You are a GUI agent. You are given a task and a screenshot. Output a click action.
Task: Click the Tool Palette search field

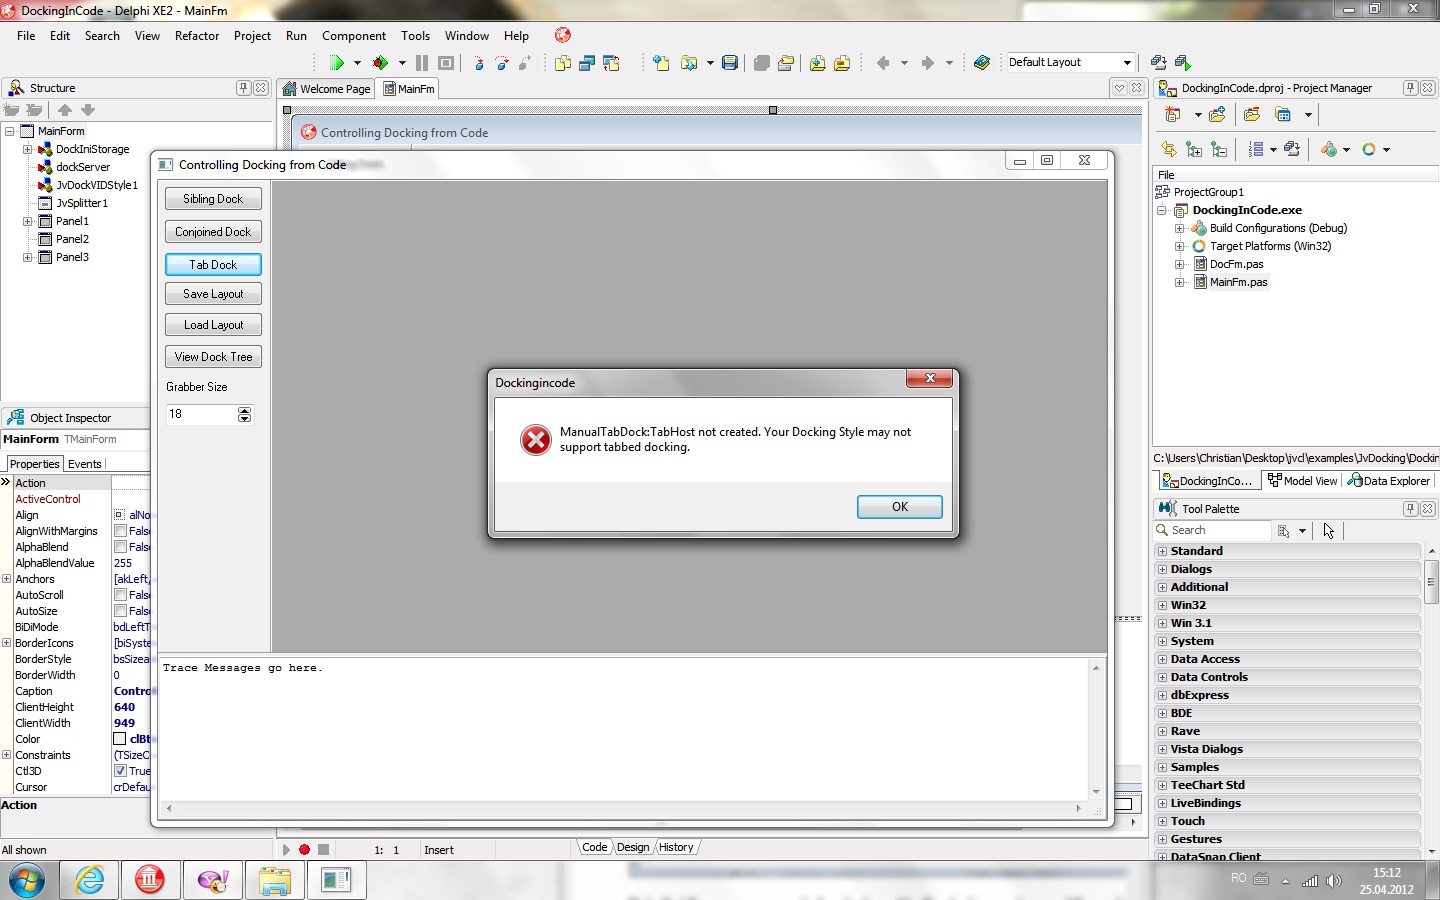1212,530
